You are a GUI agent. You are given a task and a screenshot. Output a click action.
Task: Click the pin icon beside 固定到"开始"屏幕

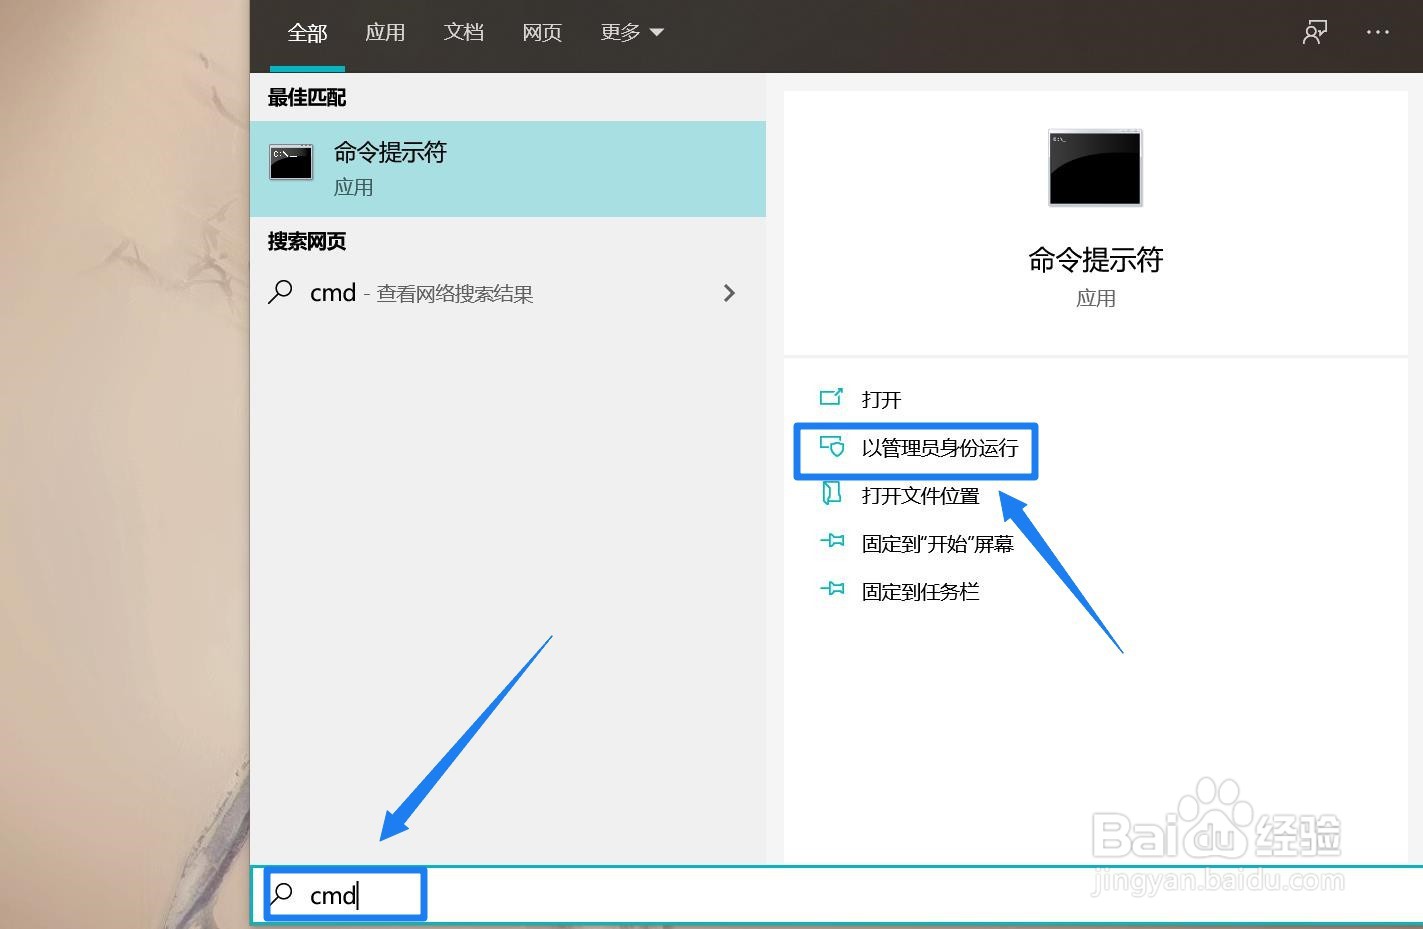point(832,541)
